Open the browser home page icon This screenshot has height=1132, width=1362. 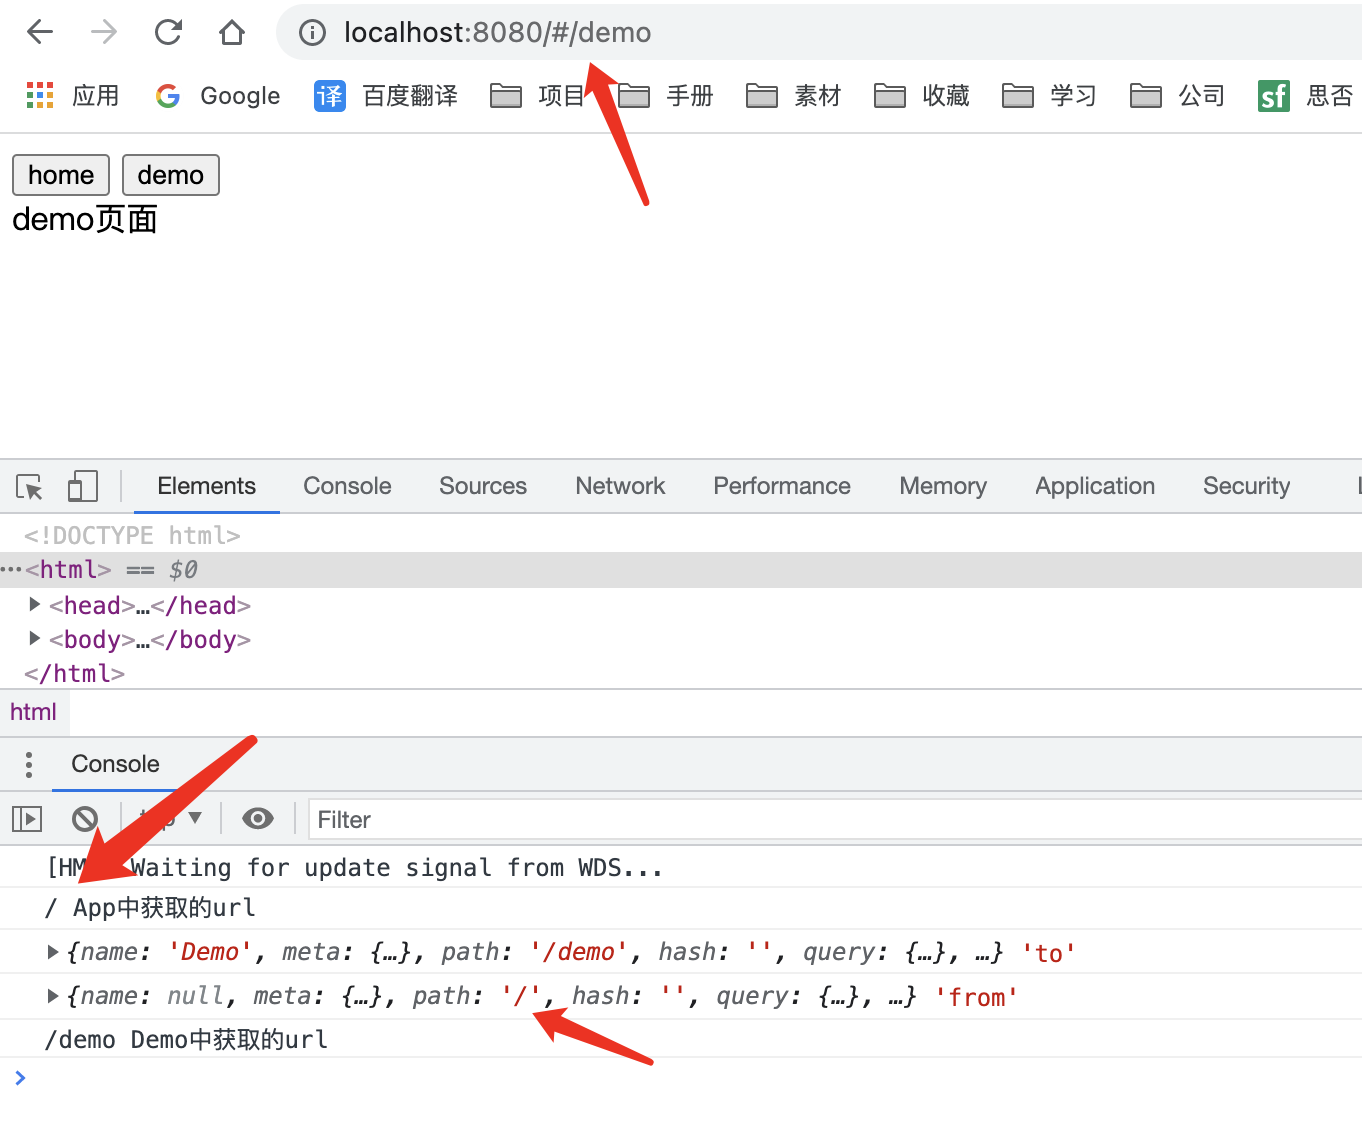point(232,32)
